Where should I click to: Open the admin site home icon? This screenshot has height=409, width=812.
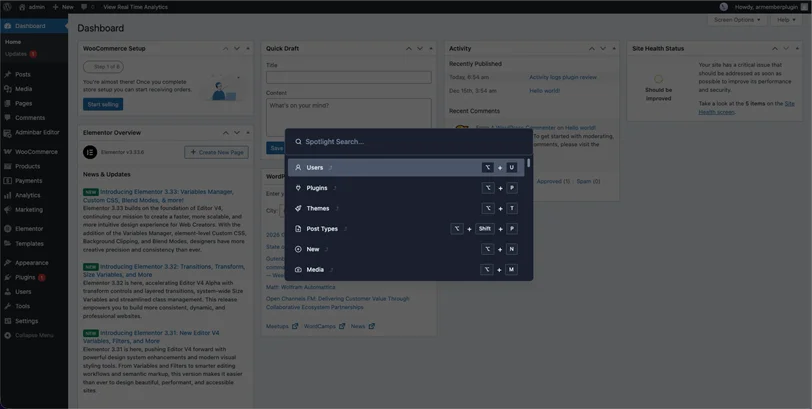pyautogui.click(x=22, y=7)
